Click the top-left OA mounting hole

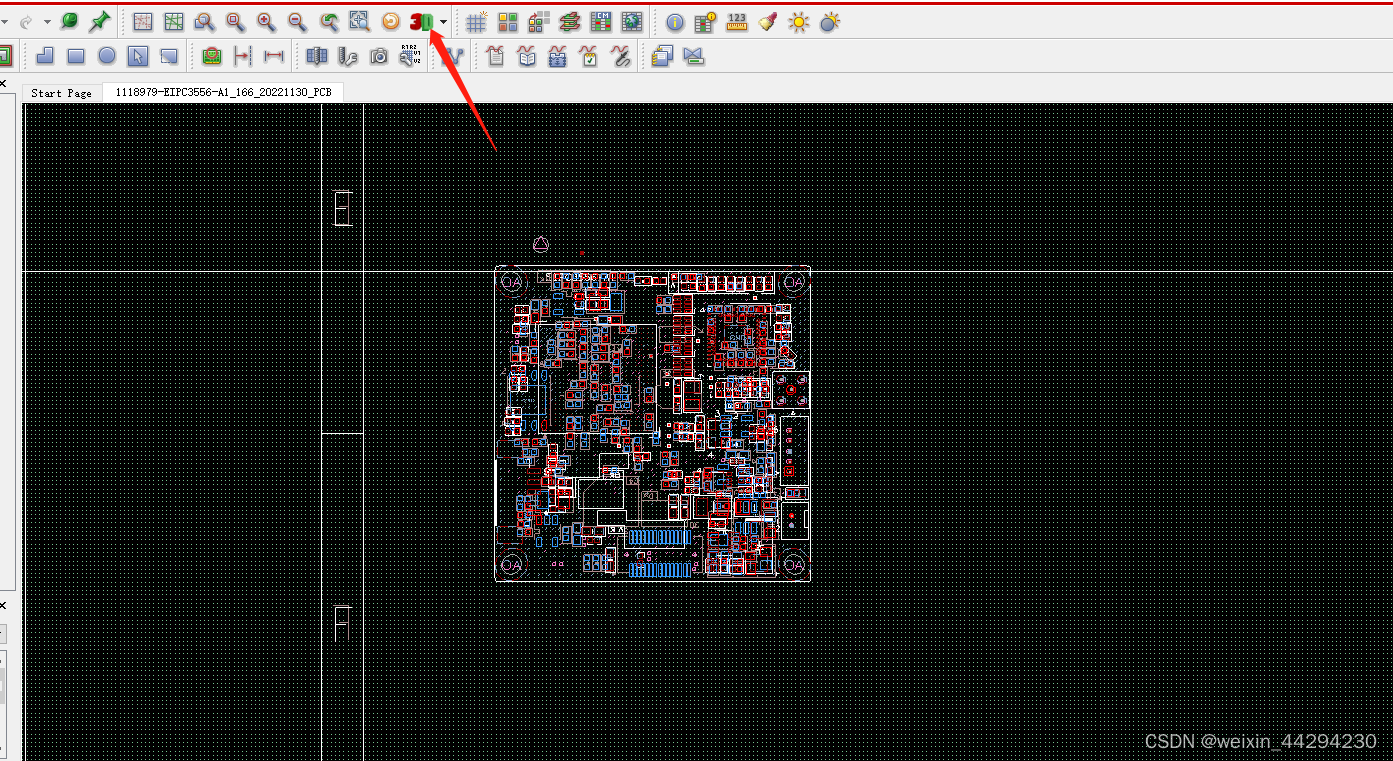(511, 283)
